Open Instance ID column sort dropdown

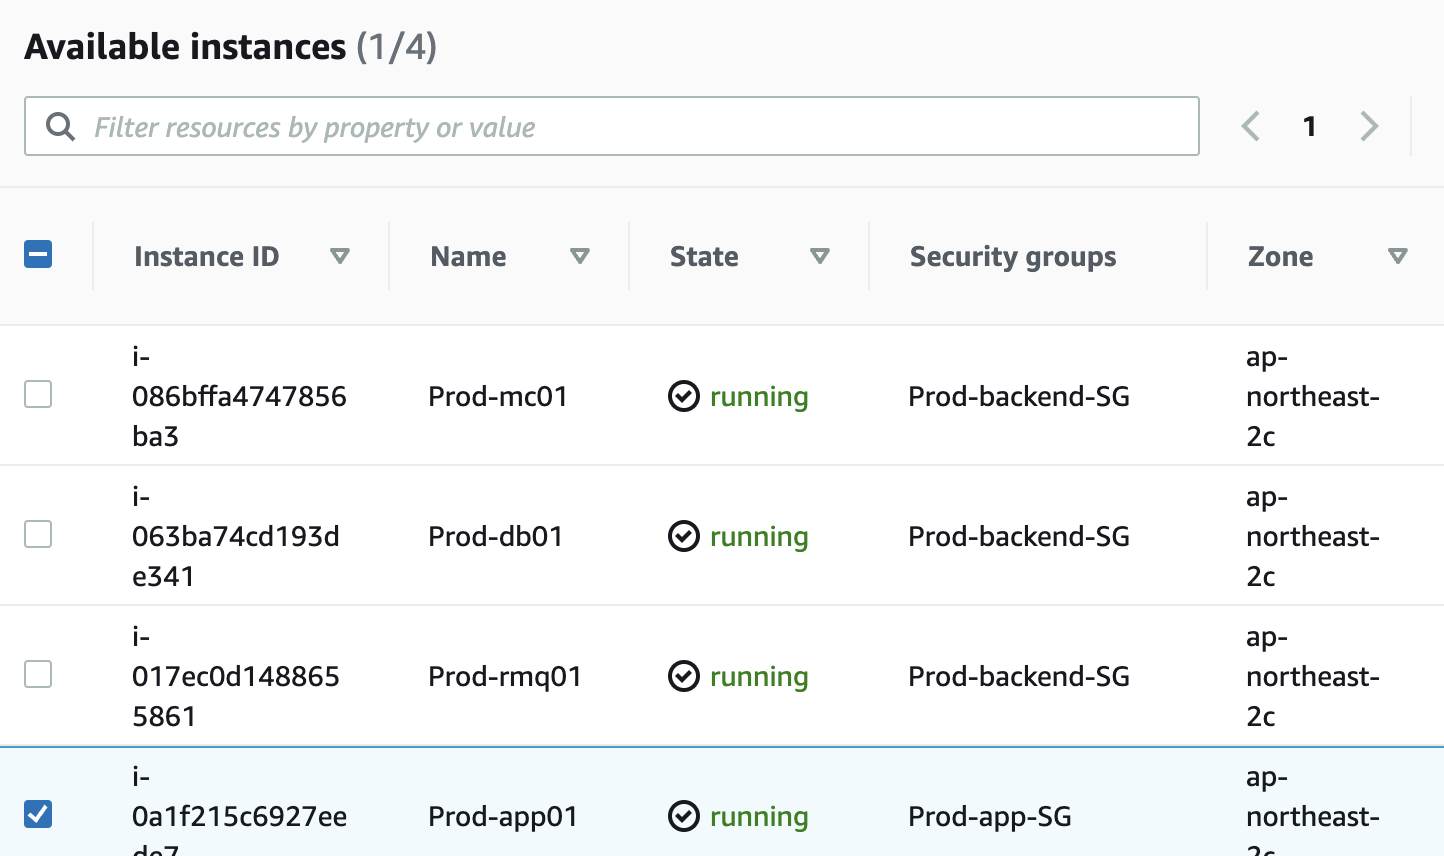340,257
